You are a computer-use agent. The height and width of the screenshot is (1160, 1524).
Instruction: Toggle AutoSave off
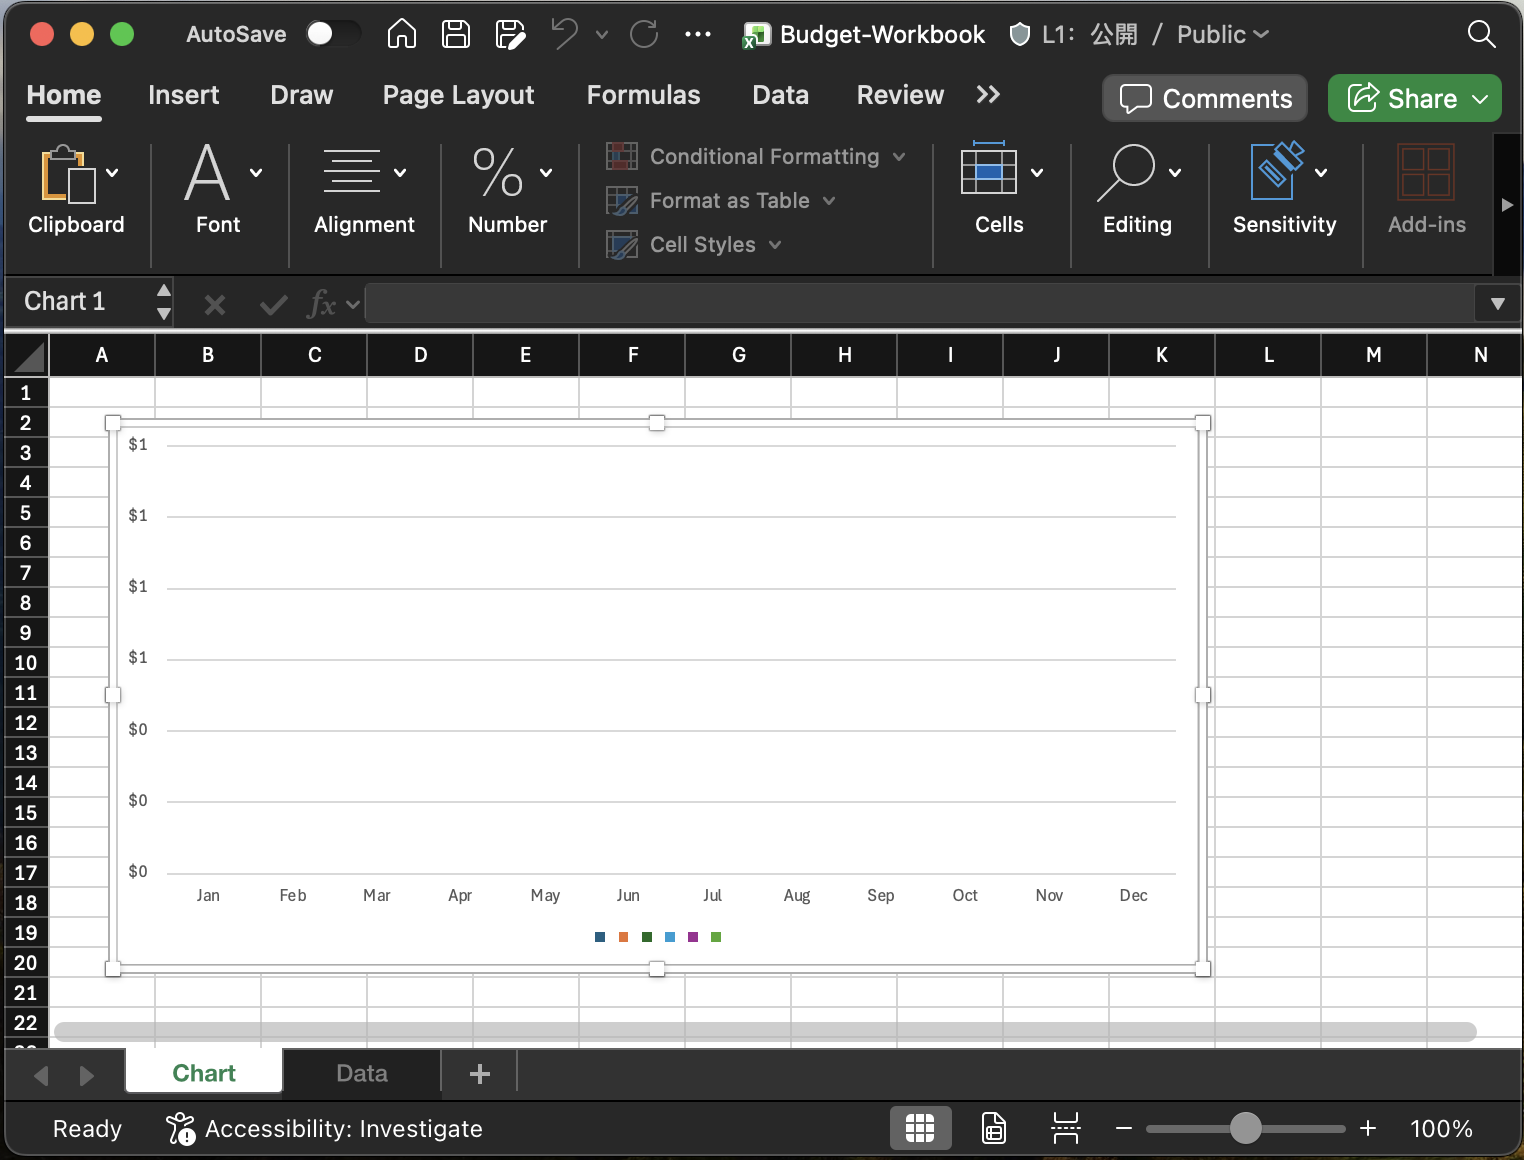tap(333, 33)
